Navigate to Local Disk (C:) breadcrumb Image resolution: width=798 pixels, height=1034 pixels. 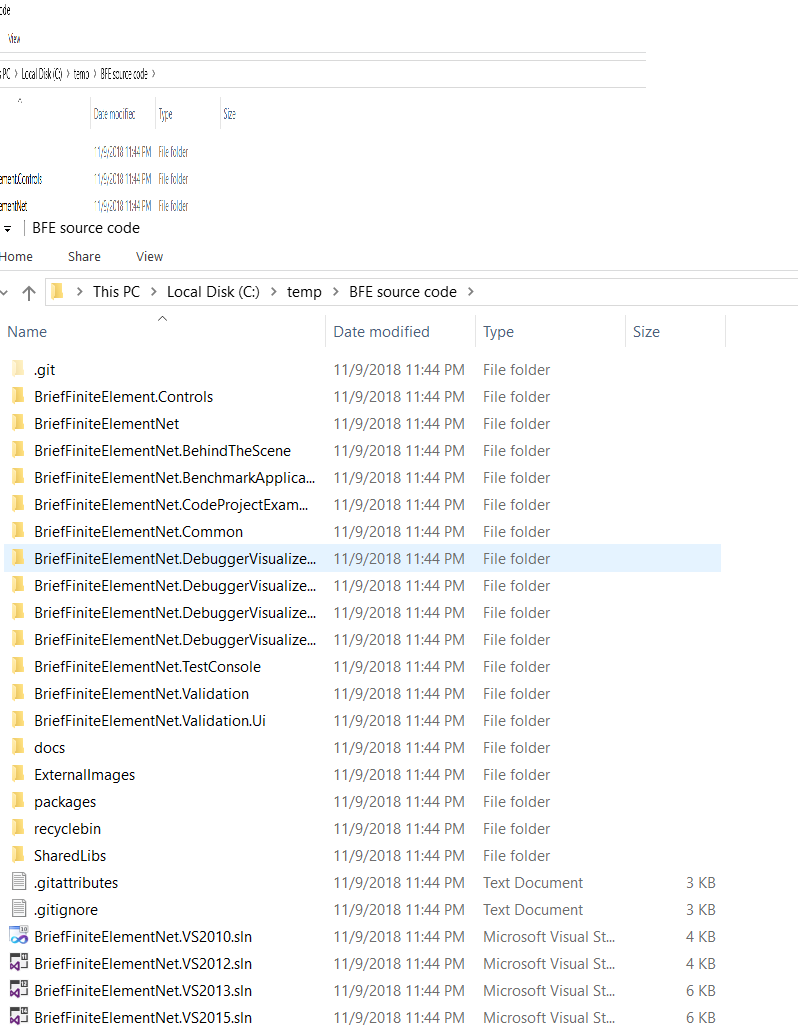[x=213, y=291]
